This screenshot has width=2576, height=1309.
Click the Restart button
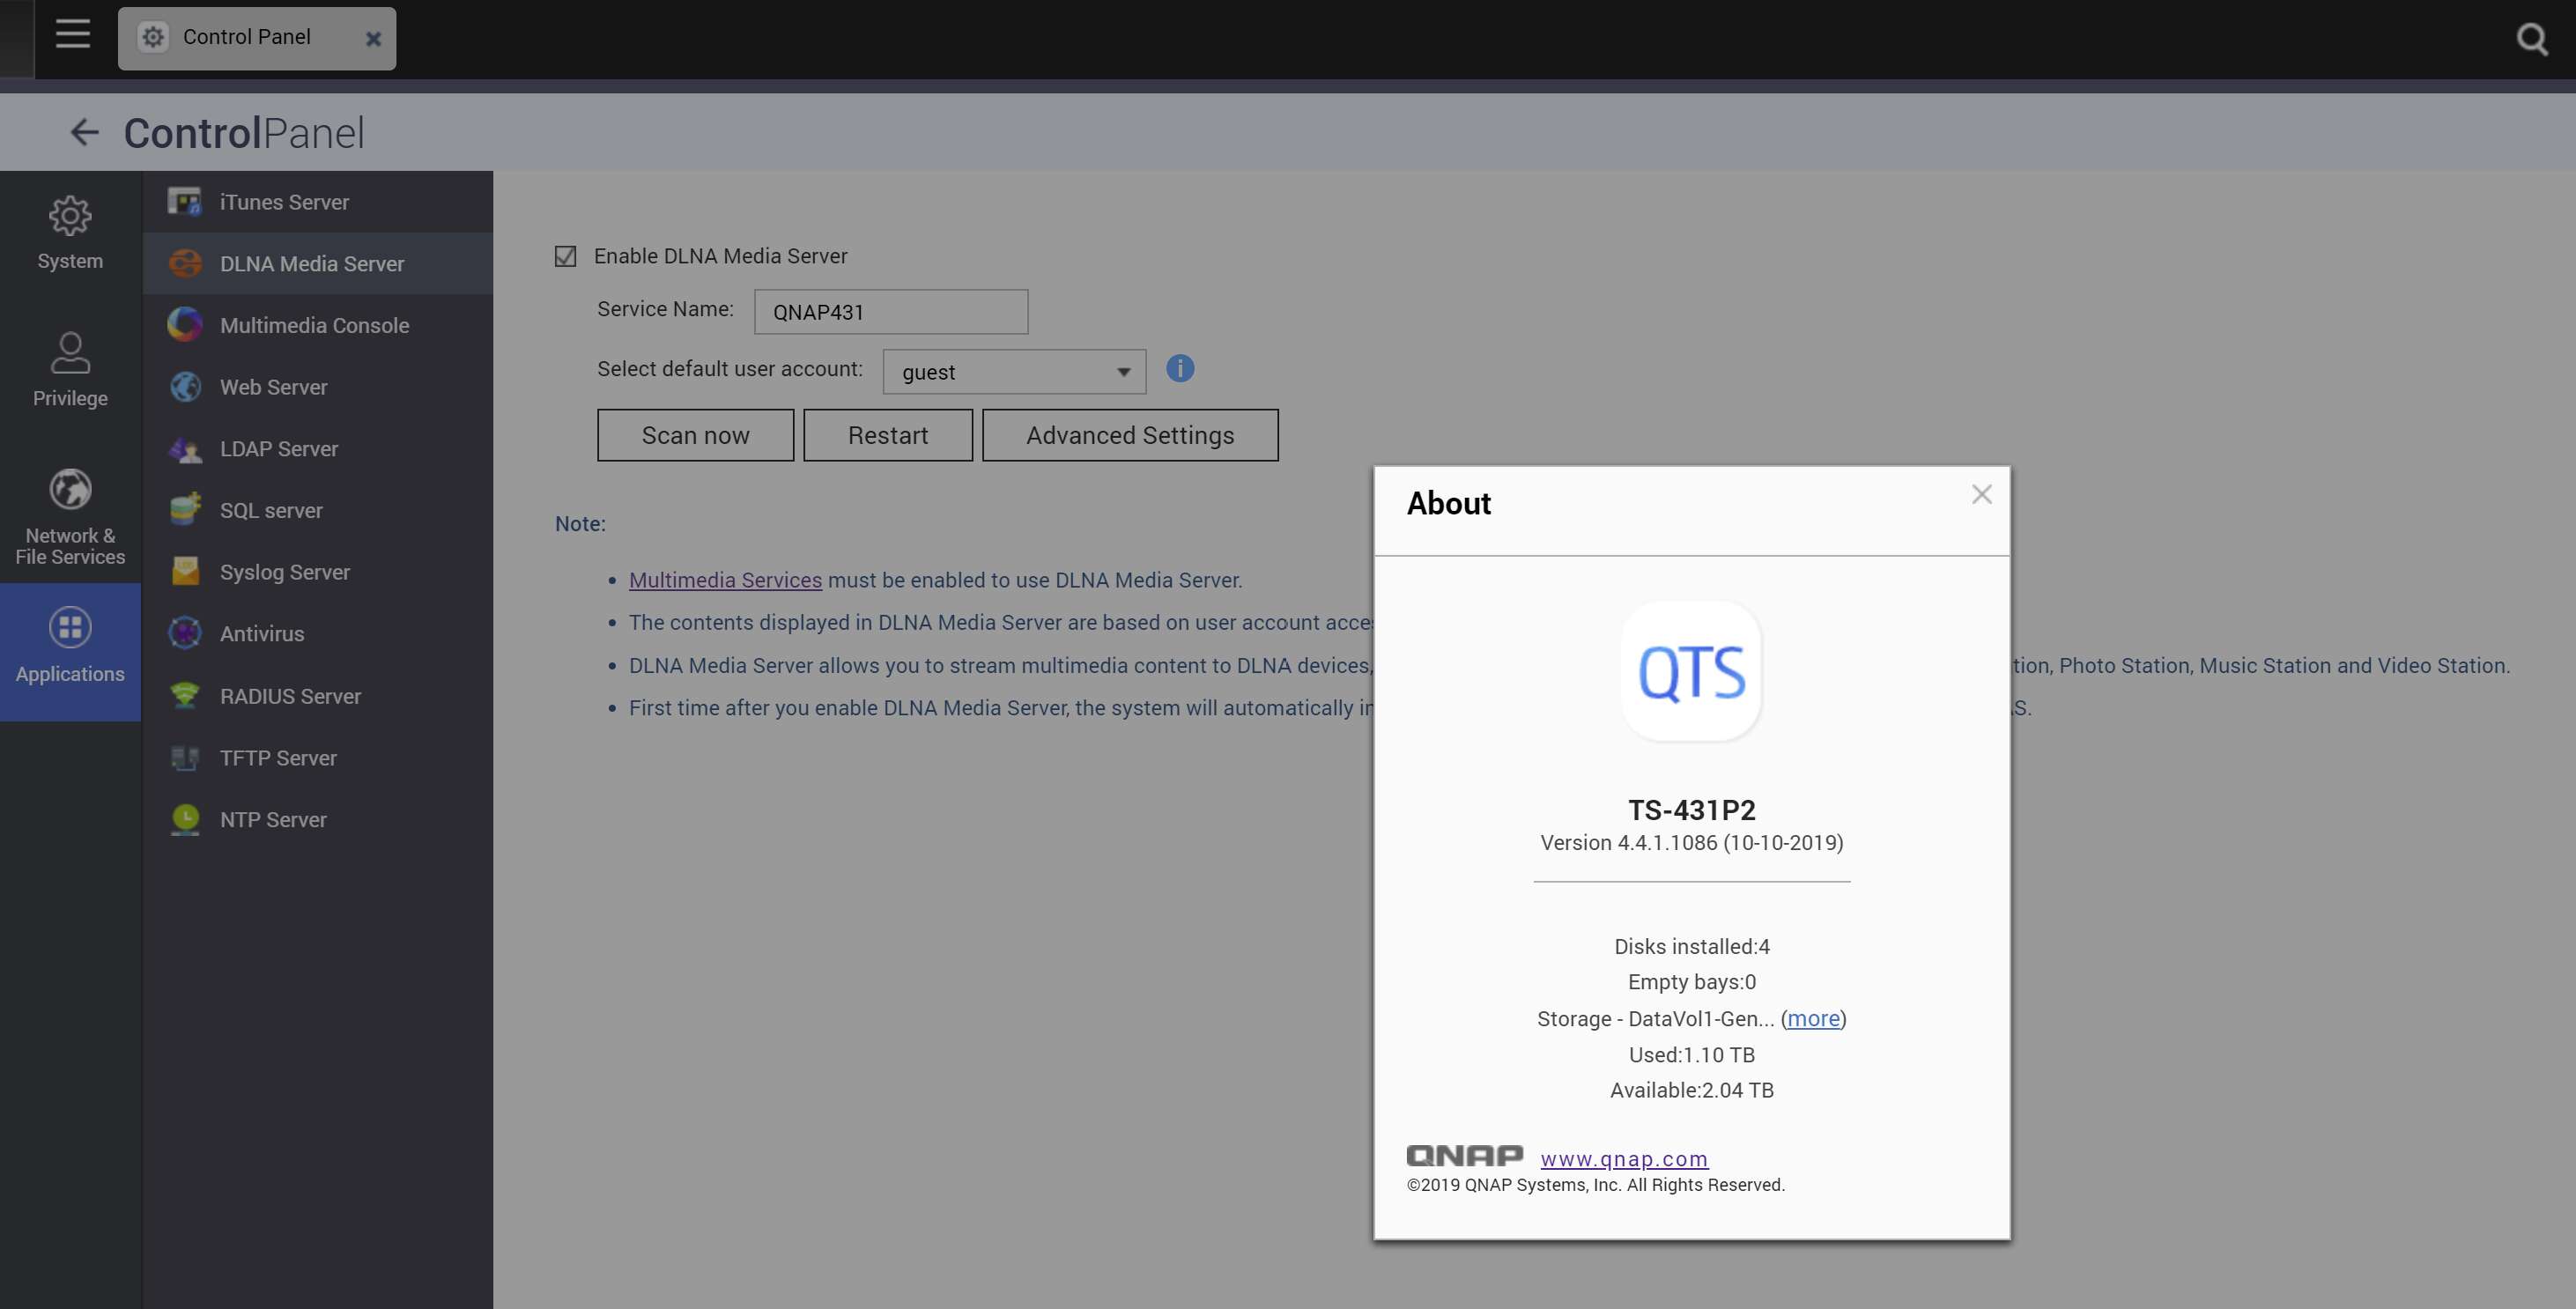tap(888, 435)
